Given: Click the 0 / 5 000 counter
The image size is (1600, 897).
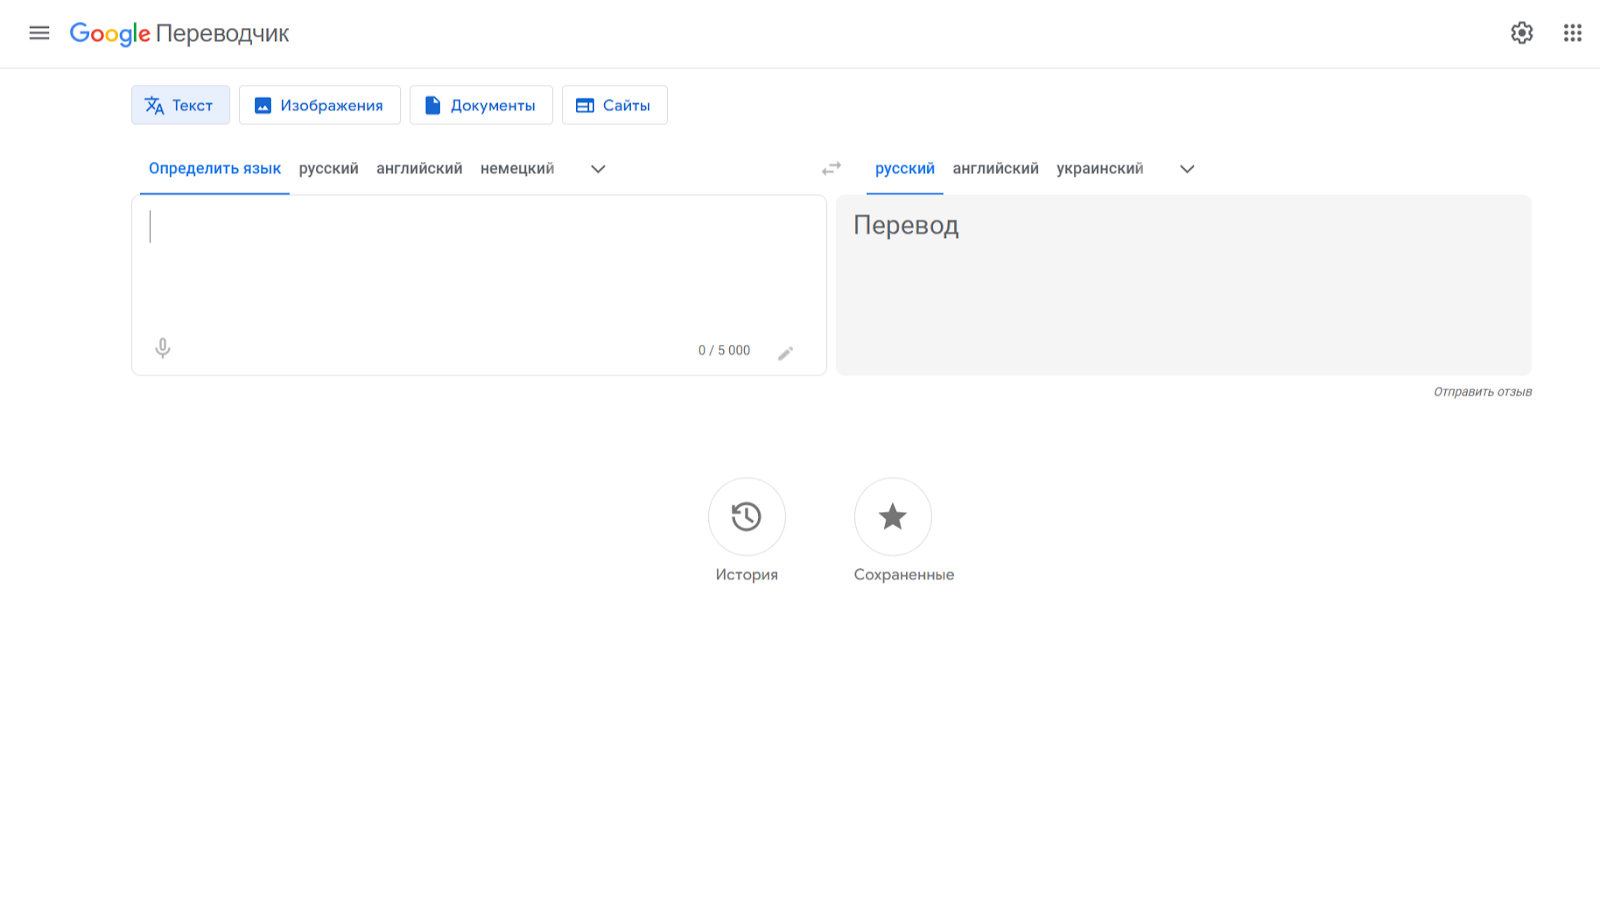Looking at the screenshot, I should point(724,351).
